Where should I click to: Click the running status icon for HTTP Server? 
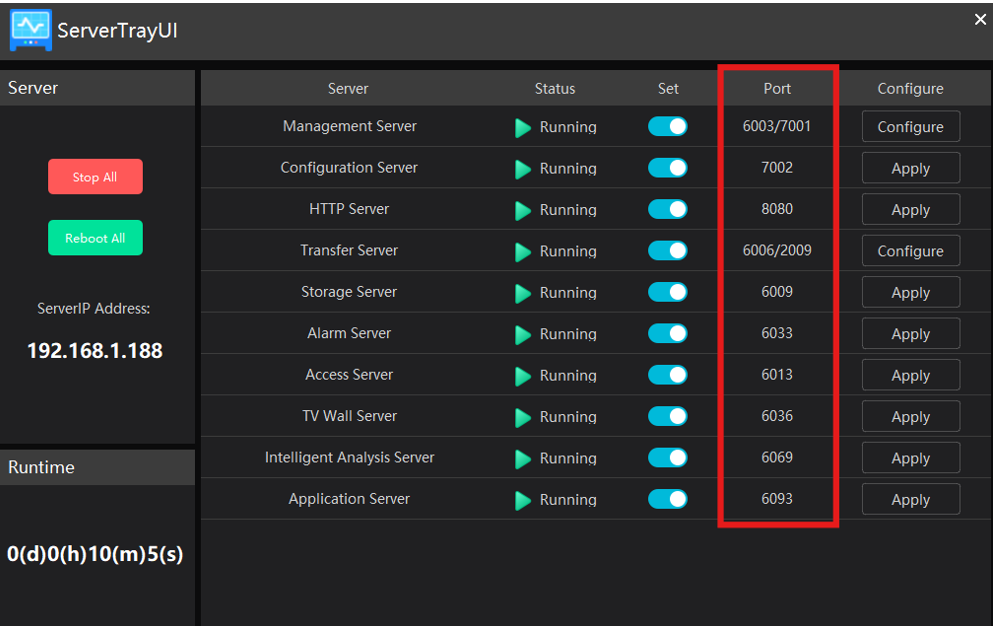click(x=523, y=211)
